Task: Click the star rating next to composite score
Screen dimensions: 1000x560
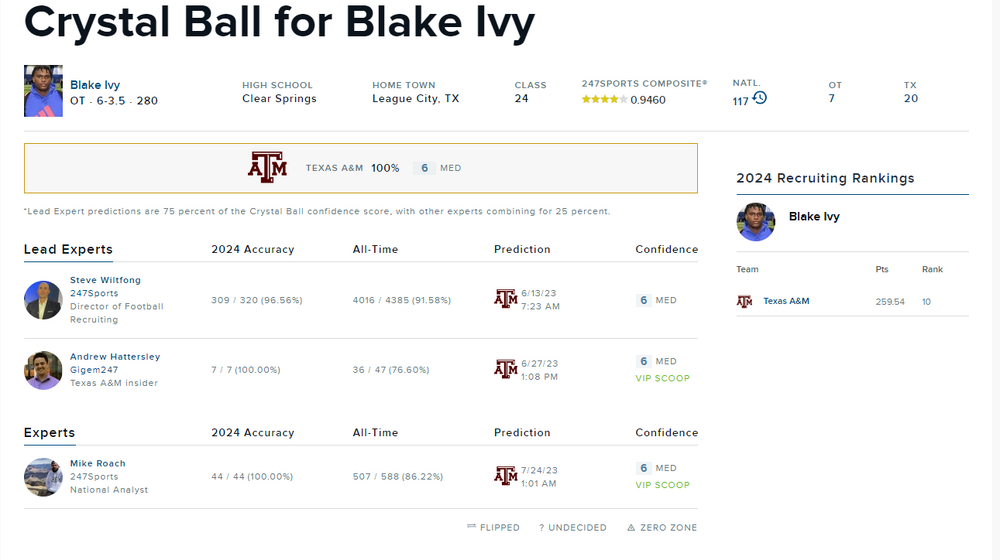Action: tap(604, 100)
